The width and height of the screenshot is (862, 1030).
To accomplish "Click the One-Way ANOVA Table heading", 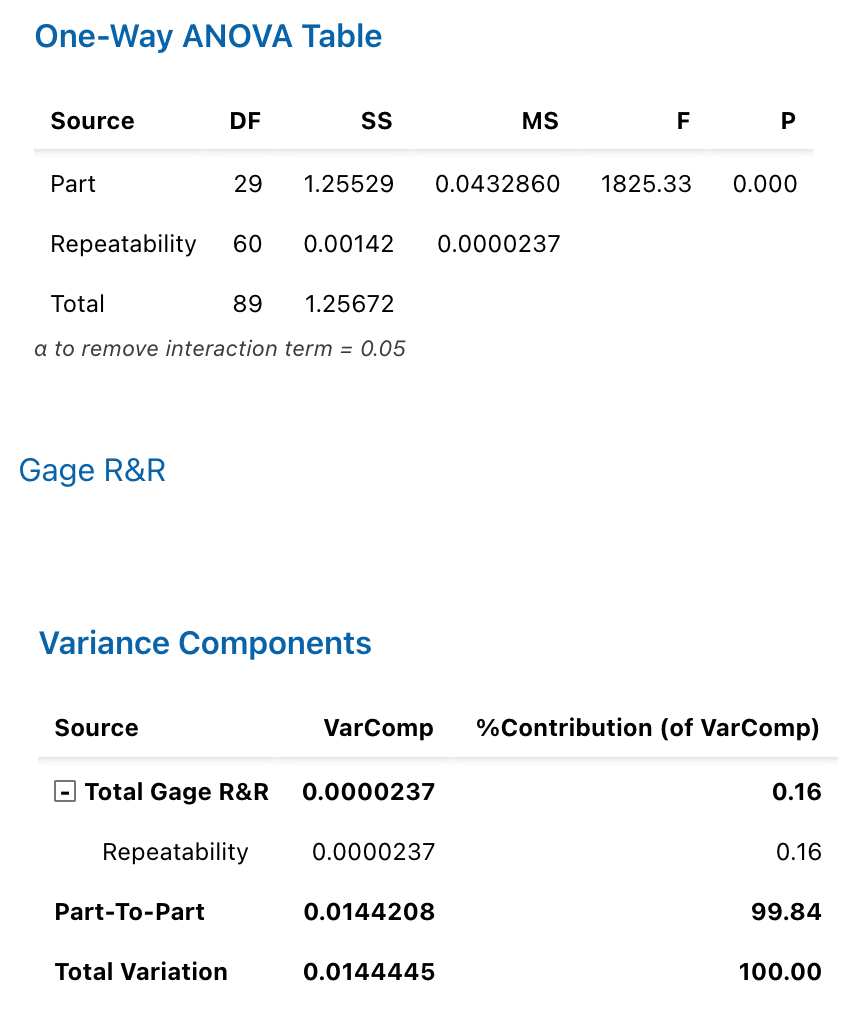I will (x=208, y=37).
